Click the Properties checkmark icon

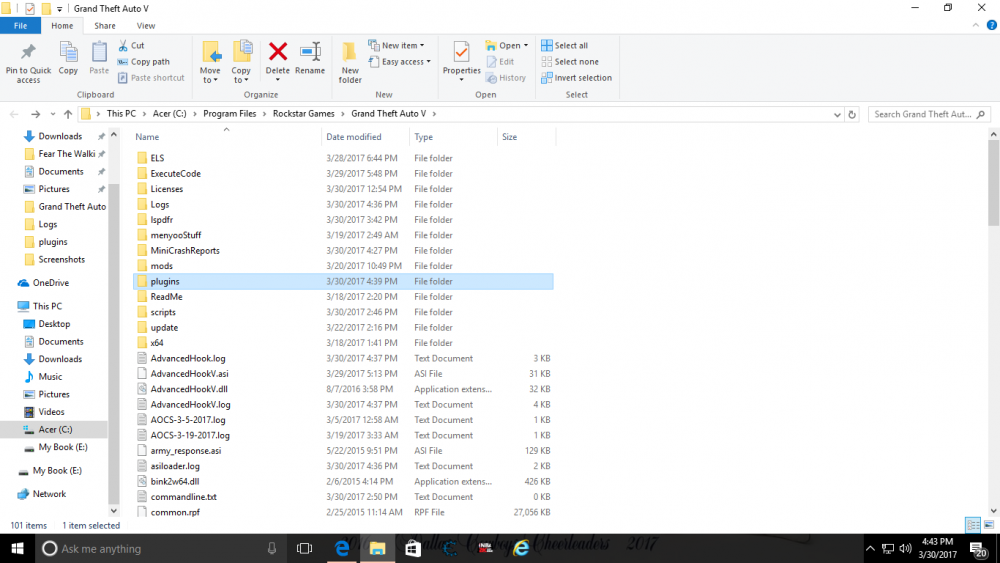pyautogui.click(x=461, y=52)
